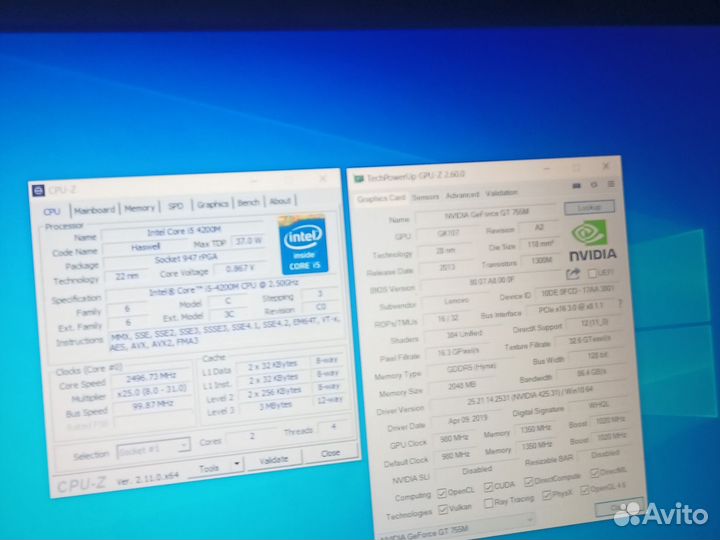Click the Driver Version field in GPU-Z
Image resolution: width=720 pixels, height=540 pixels.
(530, 396)
